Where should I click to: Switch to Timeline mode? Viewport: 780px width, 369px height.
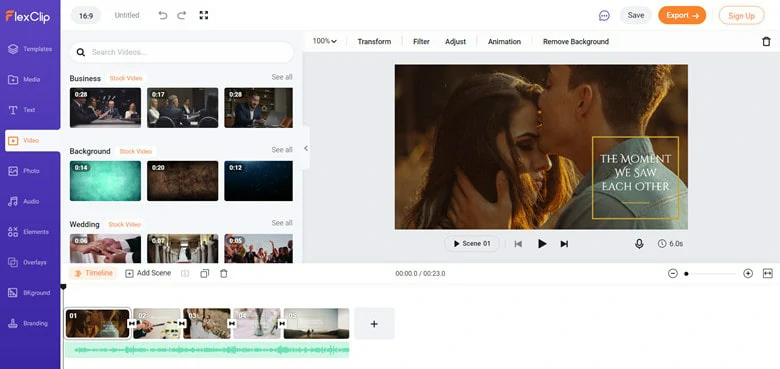coord(94,273)
